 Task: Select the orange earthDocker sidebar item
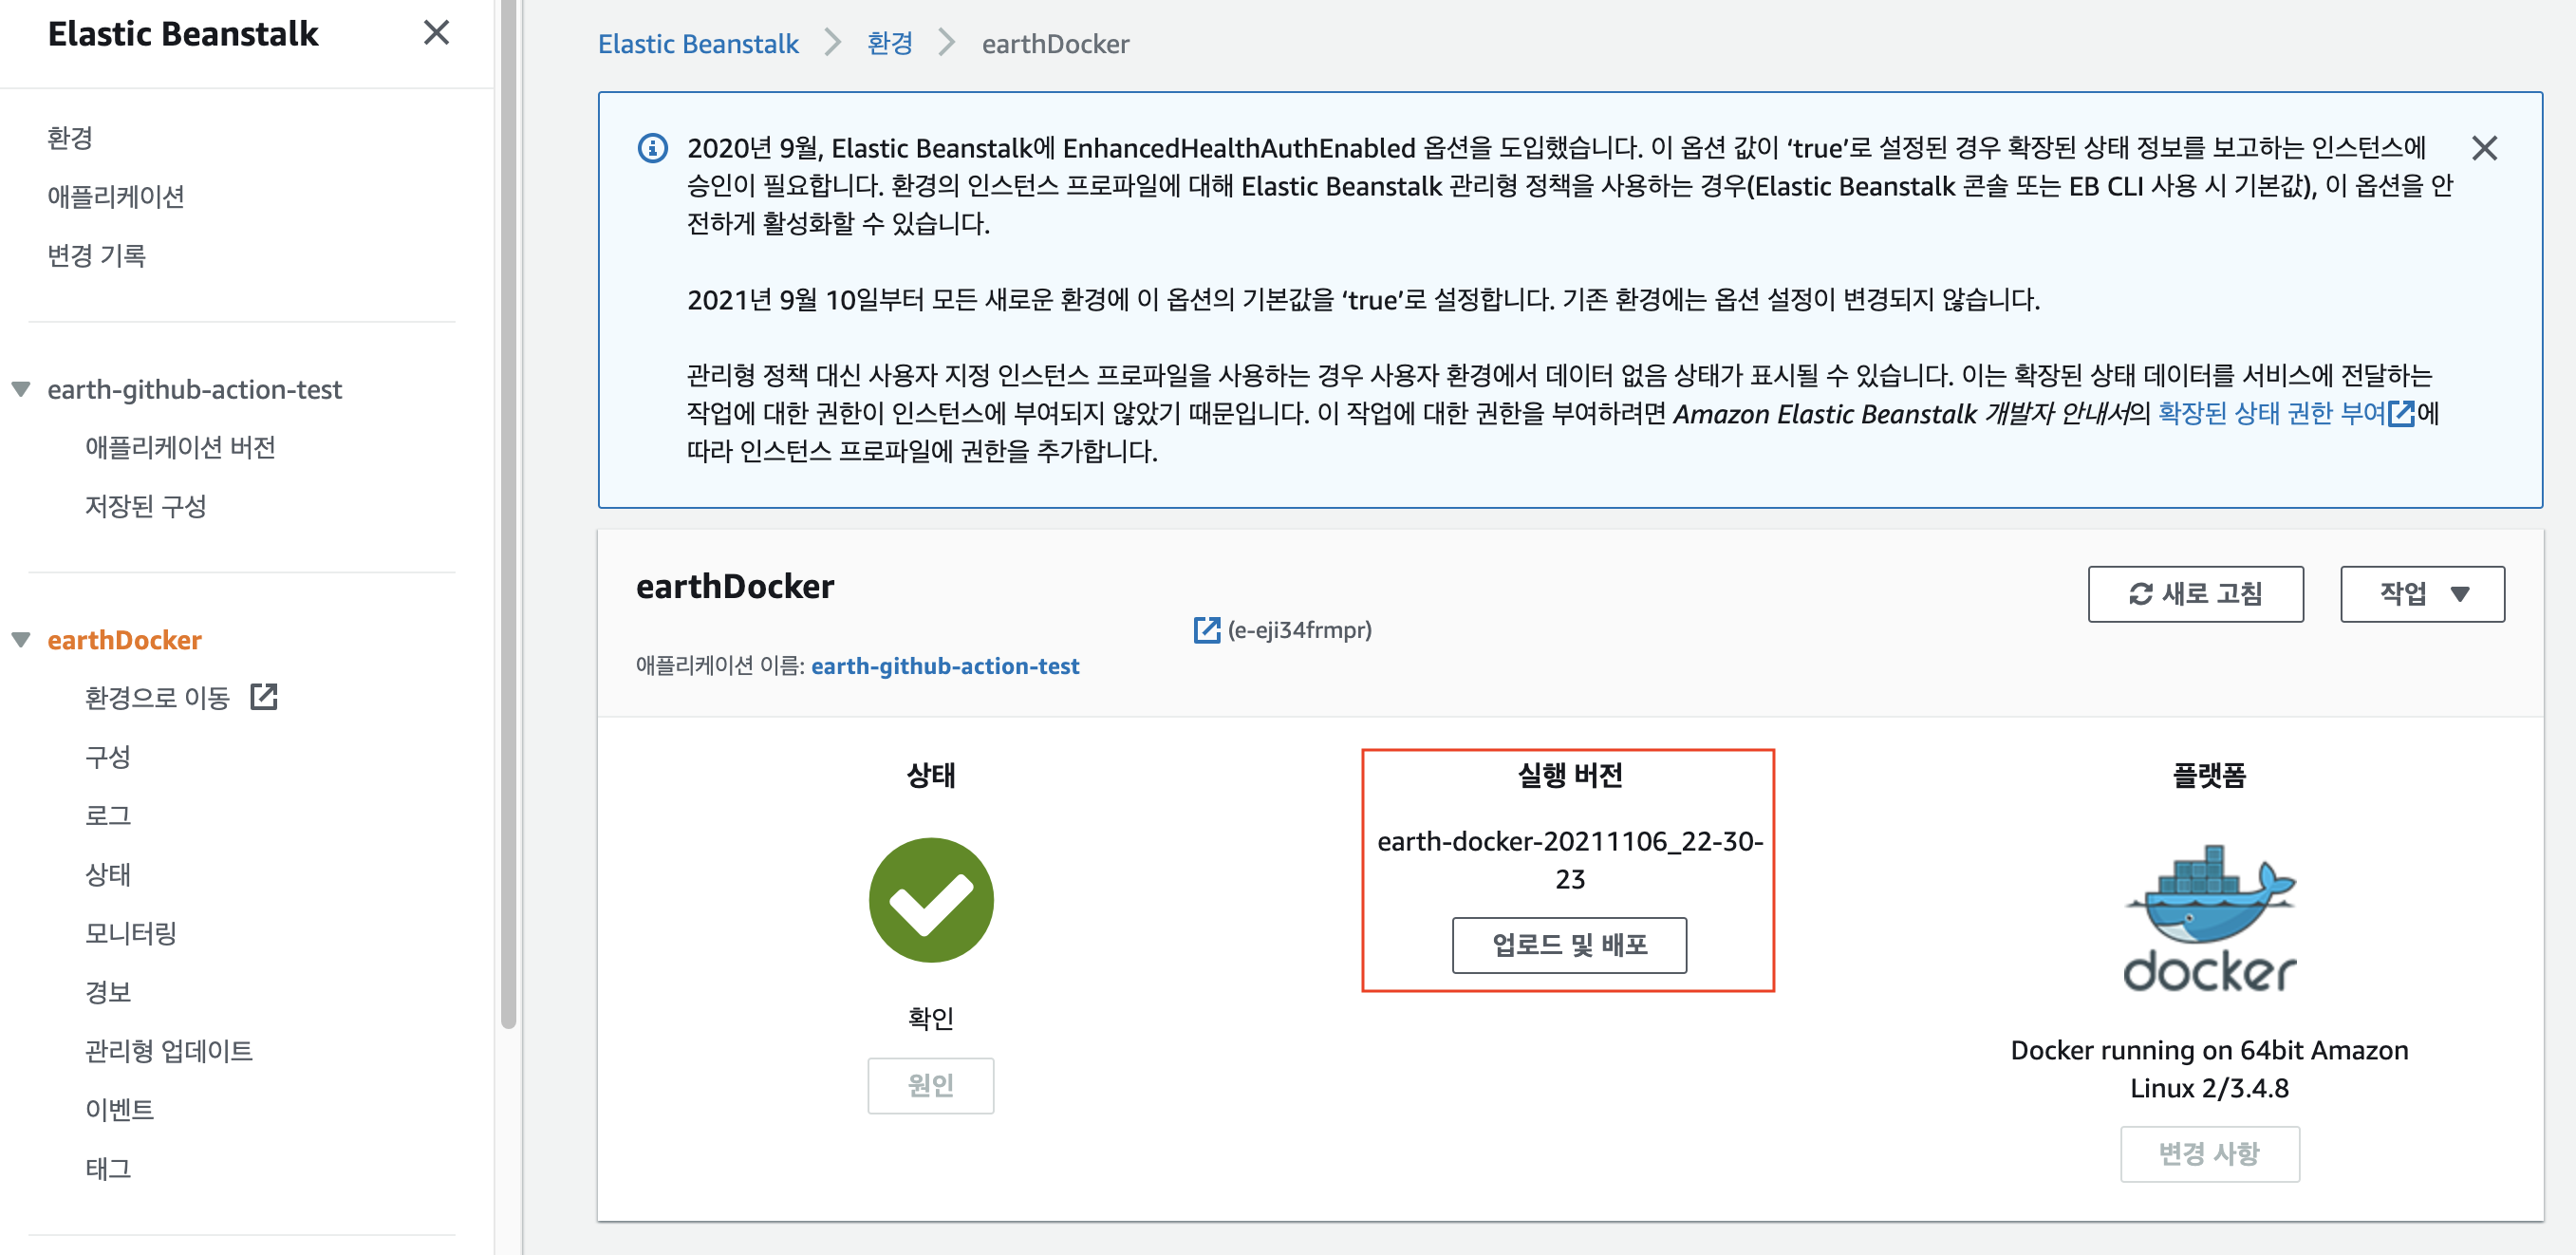124,640
